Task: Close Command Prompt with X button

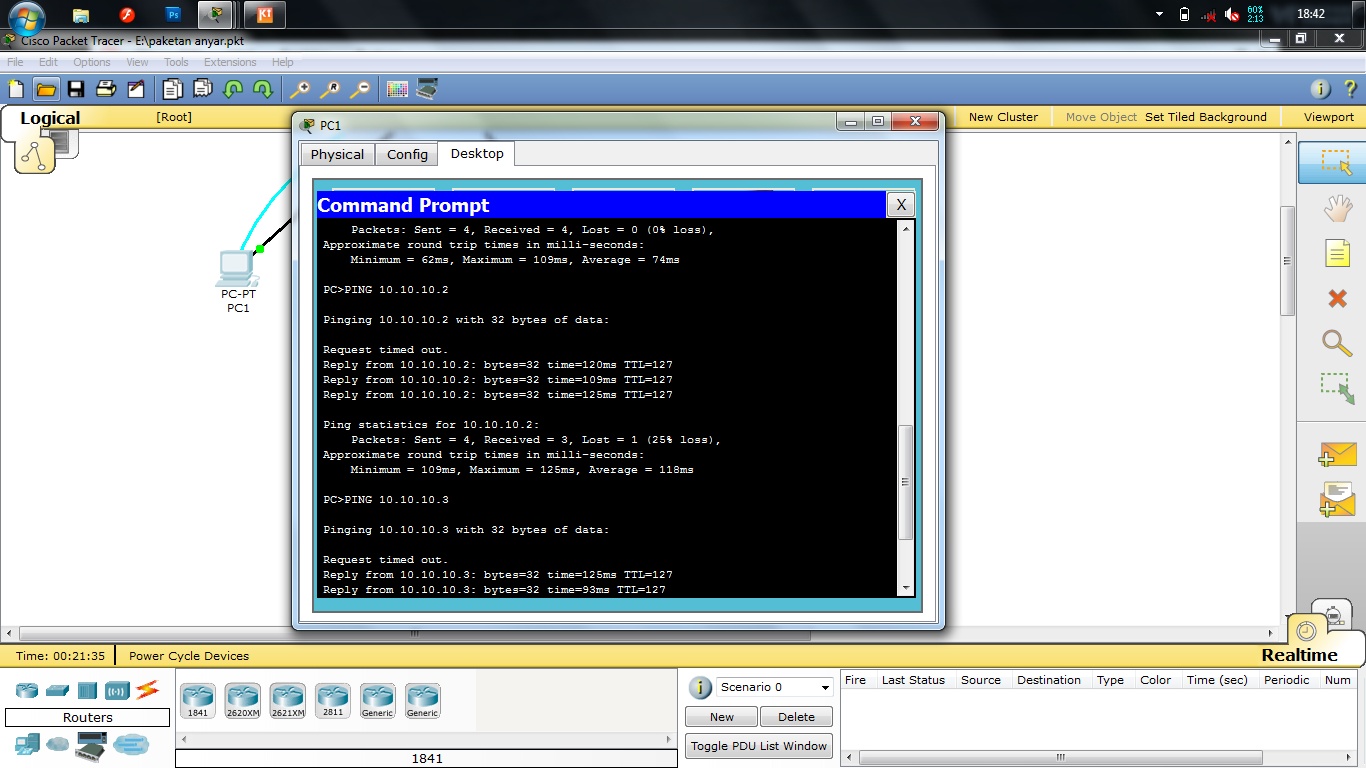Action: click(900, 205)
